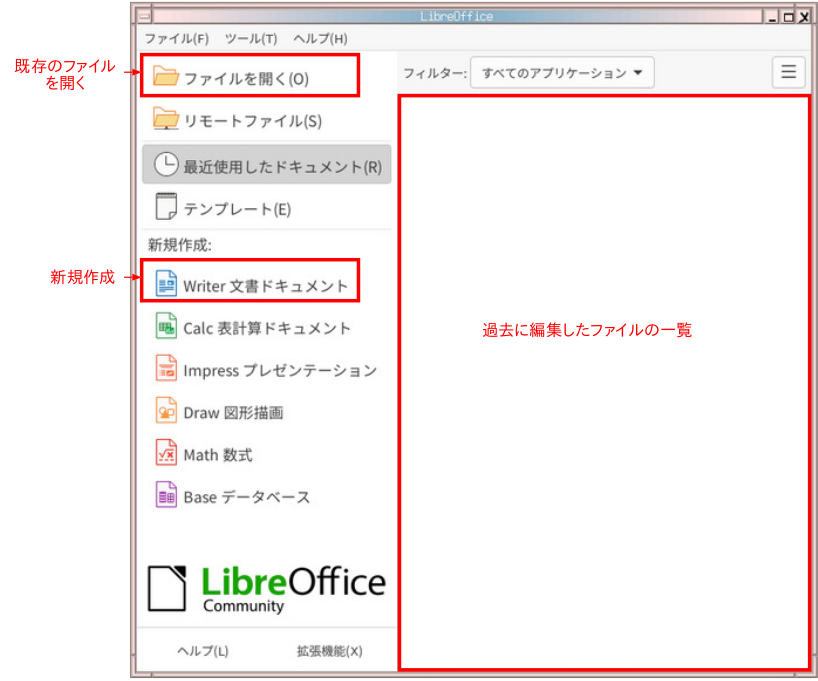Click the リモートファイル(S) label

coord(253,121)
